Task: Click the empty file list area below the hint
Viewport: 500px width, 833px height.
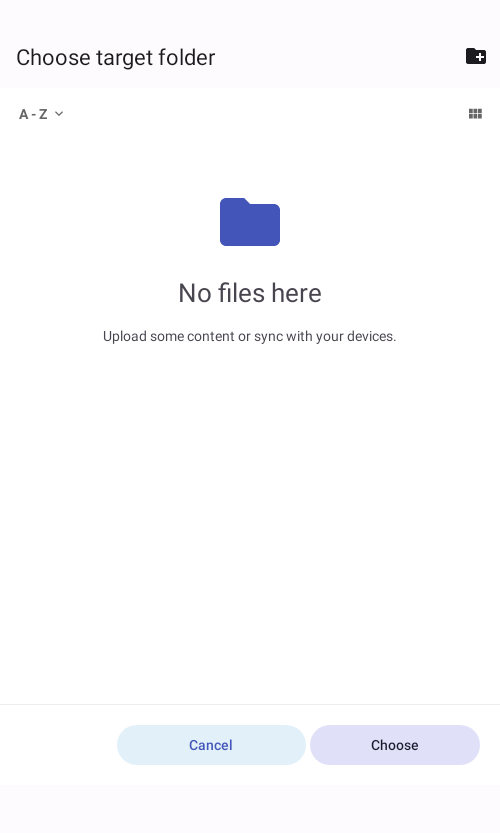Action: pyautogui.click(x=250, y=521)
